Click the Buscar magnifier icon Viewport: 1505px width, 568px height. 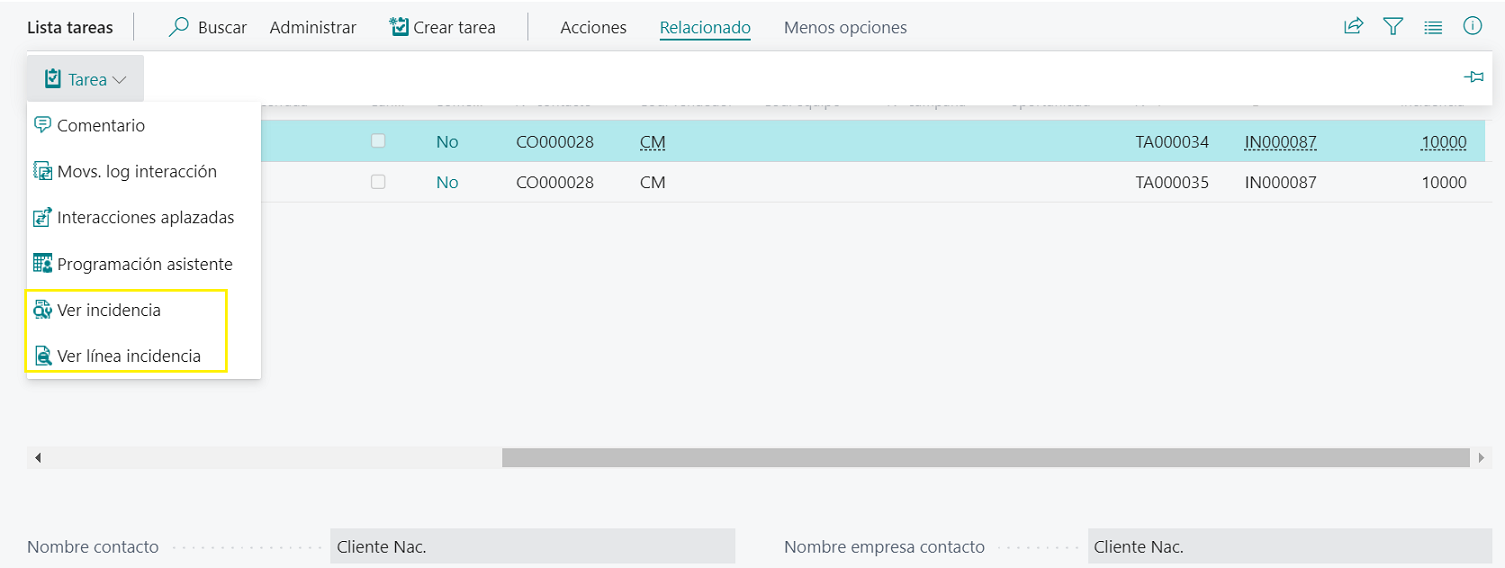179,27
